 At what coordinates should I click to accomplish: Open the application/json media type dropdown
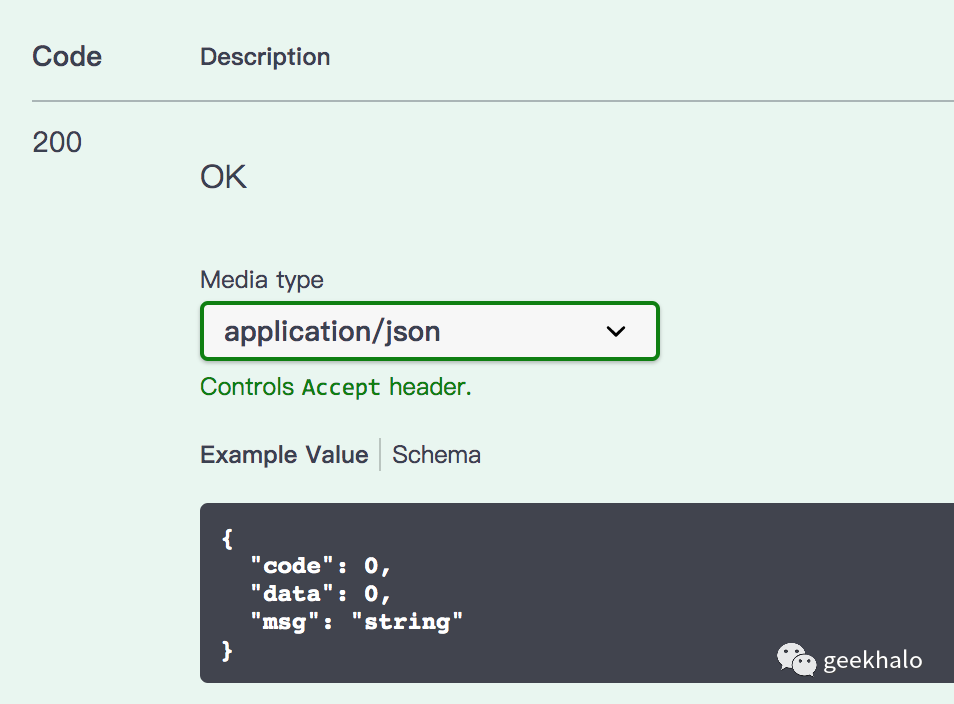coord(429,331)
